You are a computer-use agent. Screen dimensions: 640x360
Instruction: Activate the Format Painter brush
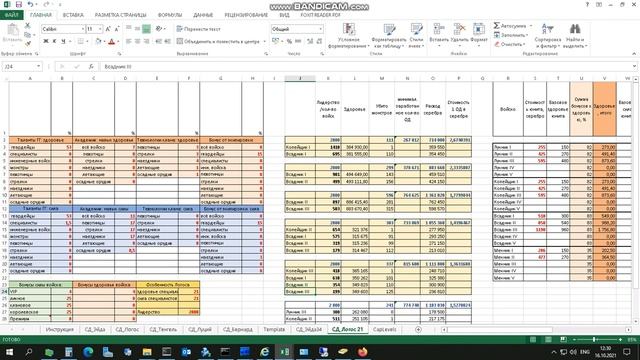click(x=28, y=43)
